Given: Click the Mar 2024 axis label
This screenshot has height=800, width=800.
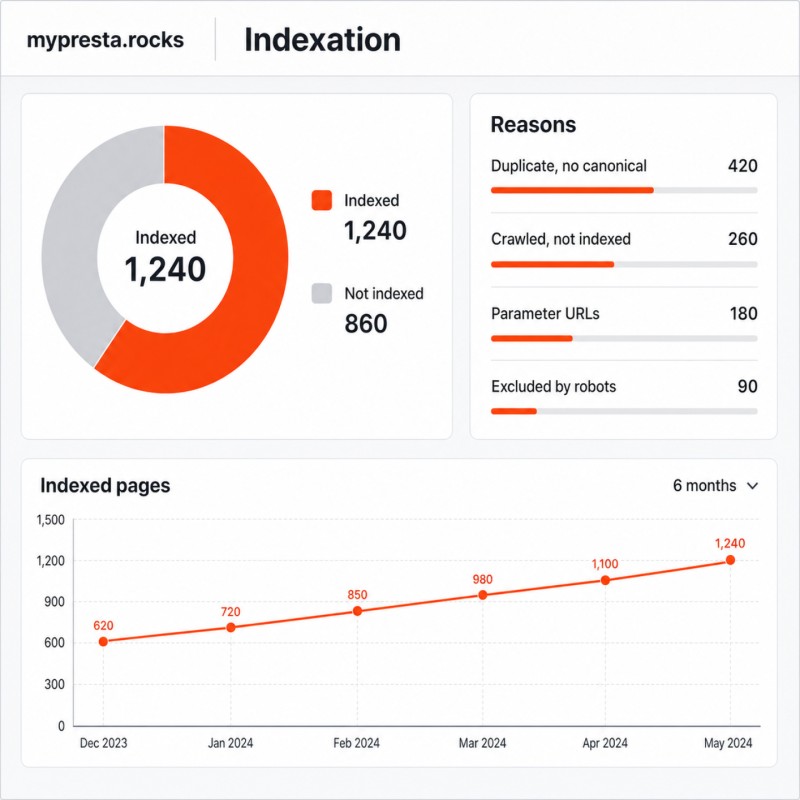Looking at the screenshot, I should point(482,743).
